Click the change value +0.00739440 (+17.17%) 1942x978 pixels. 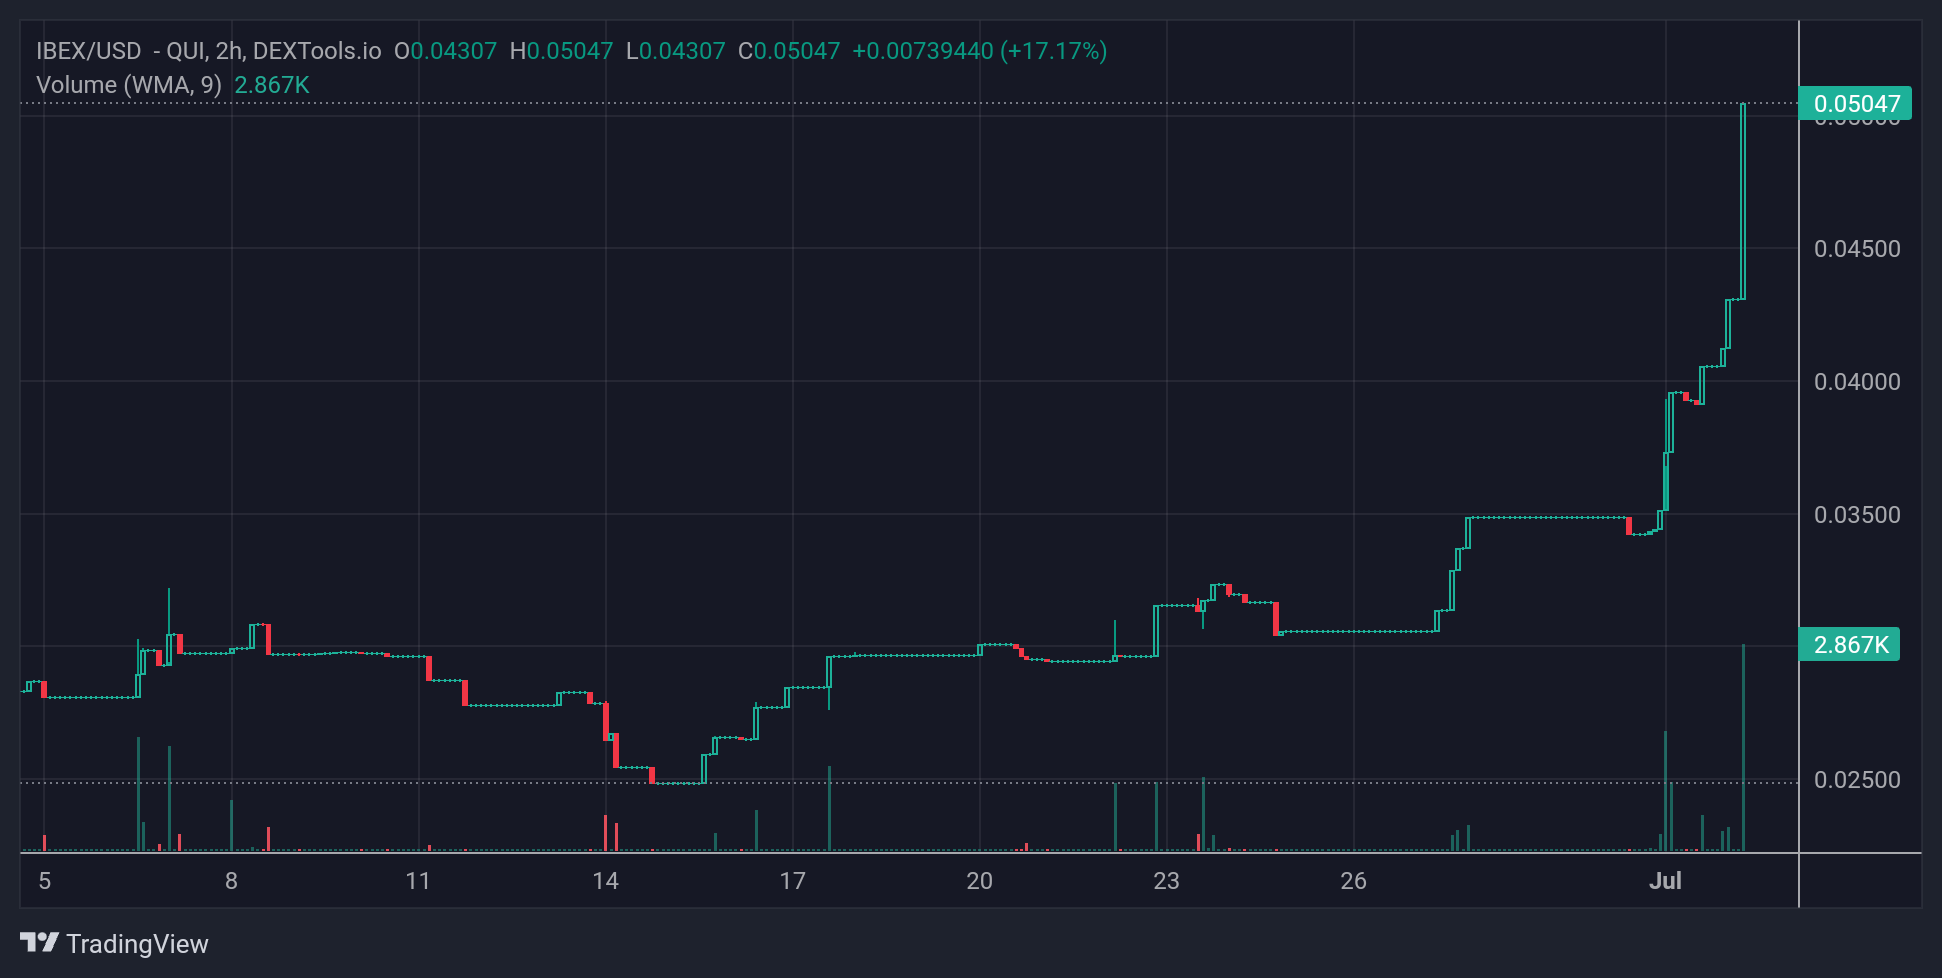pos(979,51)
